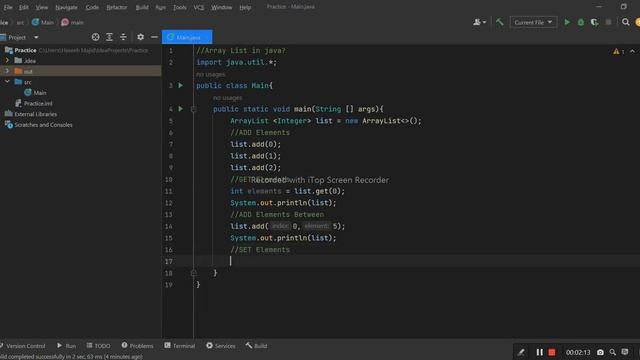Click line number 17 in the gutter
The height and width of the screenshot is (360, 640).
pyautogui.click(x=169, y=261)
